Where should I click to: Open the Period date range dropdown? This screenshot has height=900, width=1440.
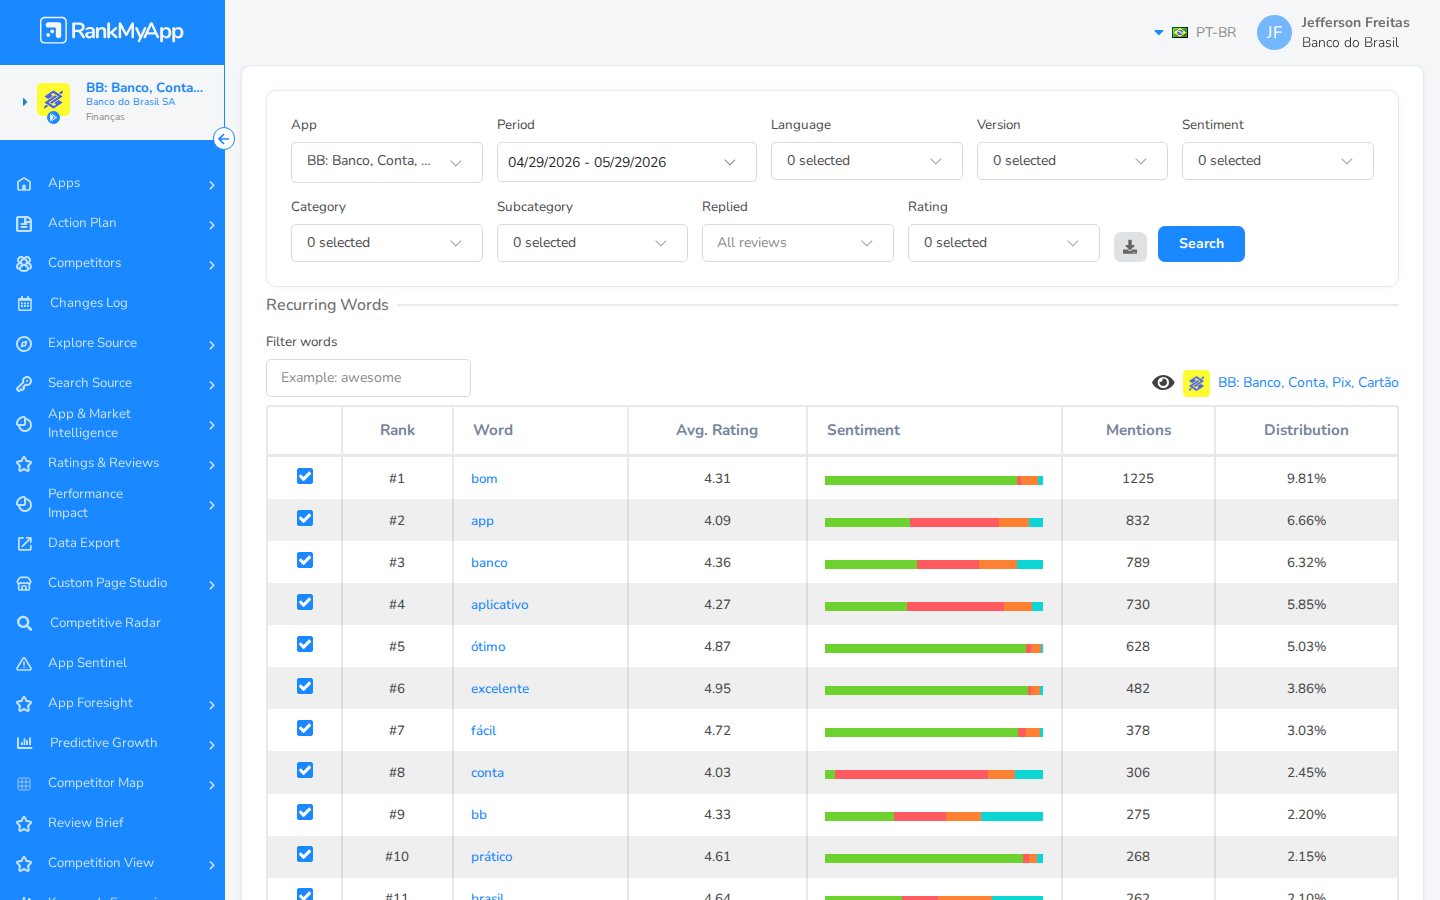pos(626,162)
